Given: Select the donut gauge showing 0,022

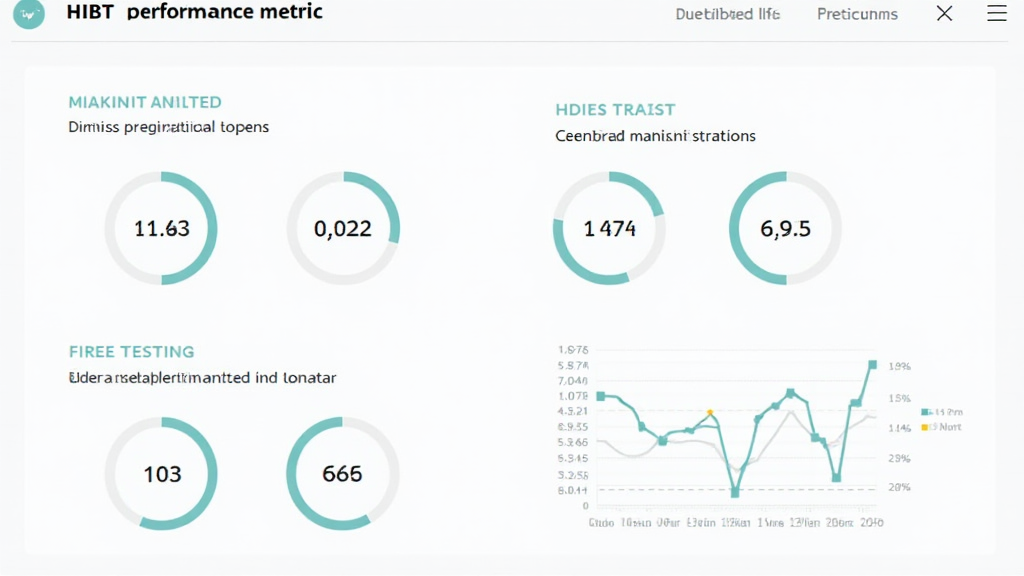Looking at the screenshot, I should click(x=343, y=228).
